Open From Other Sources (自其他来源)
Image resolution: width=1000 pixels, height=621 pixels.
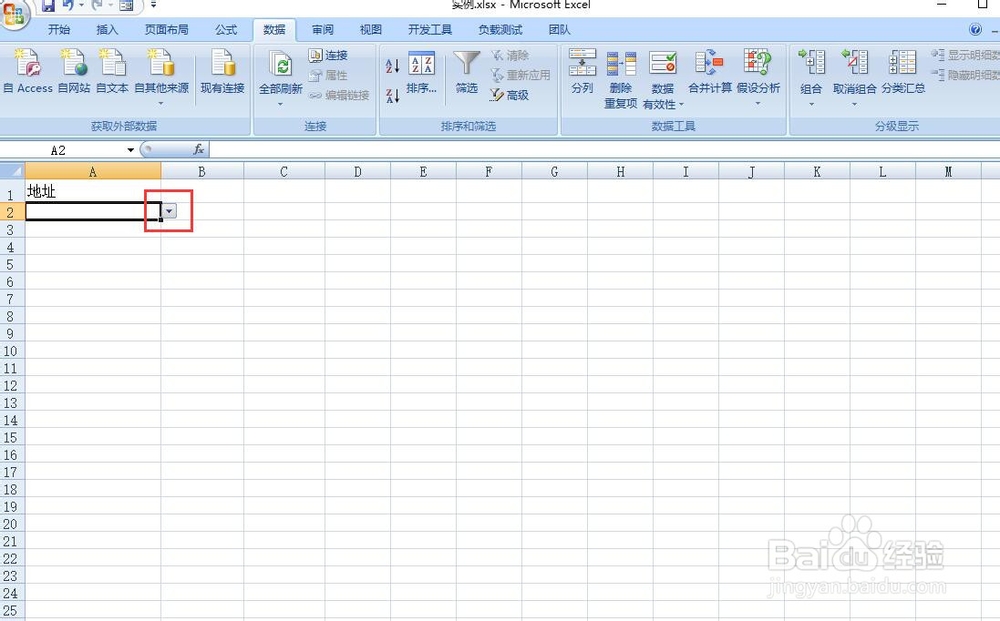coord(161,77)
